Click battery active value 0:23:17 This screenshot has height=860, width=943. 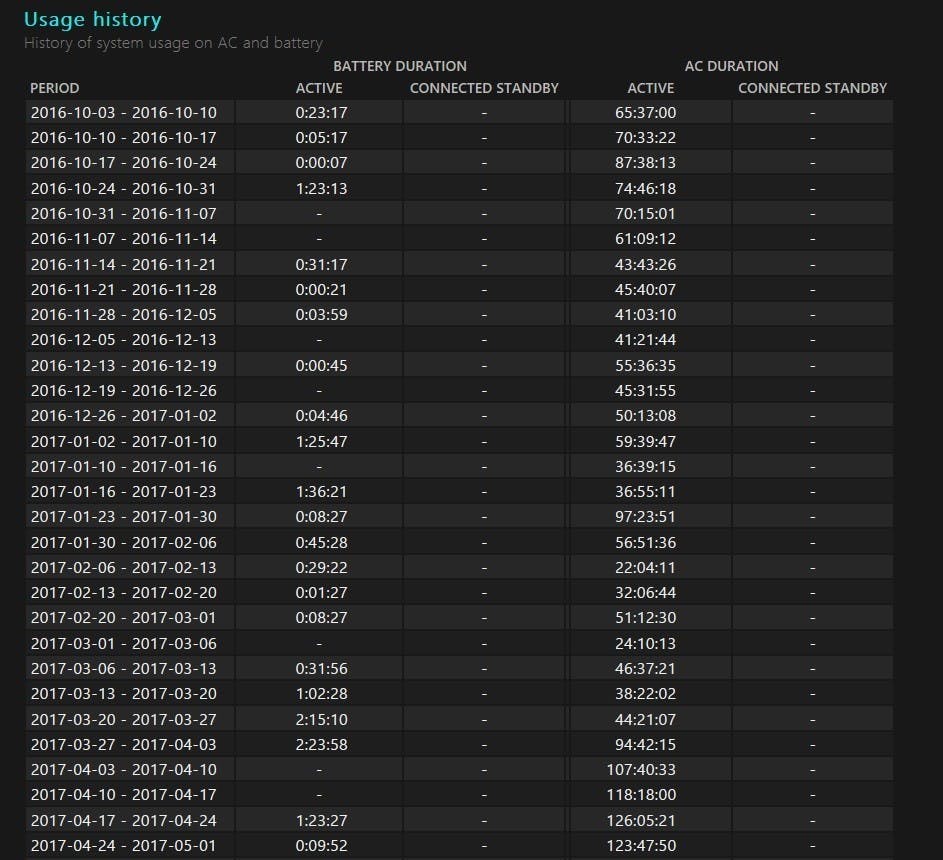click(x=319, y=113)
